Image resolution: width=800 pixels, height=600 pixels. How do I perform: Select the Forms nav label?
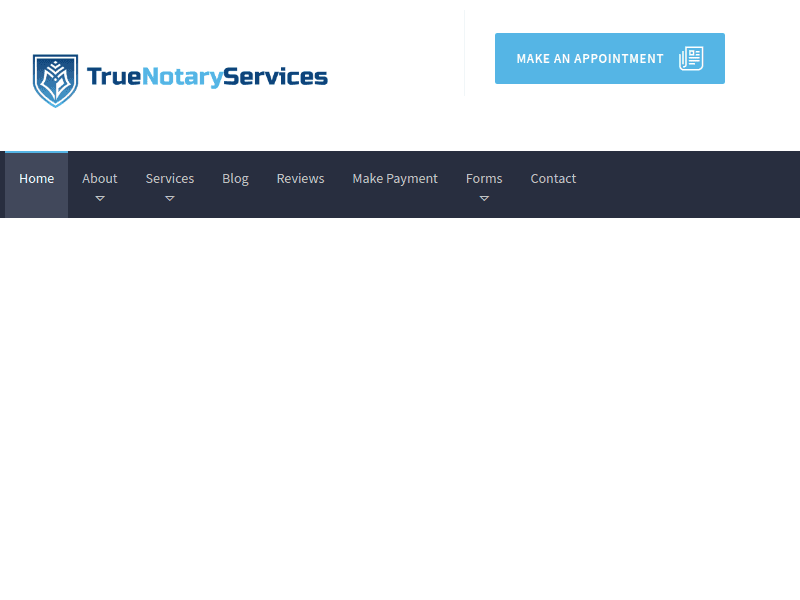coord(484,179)
